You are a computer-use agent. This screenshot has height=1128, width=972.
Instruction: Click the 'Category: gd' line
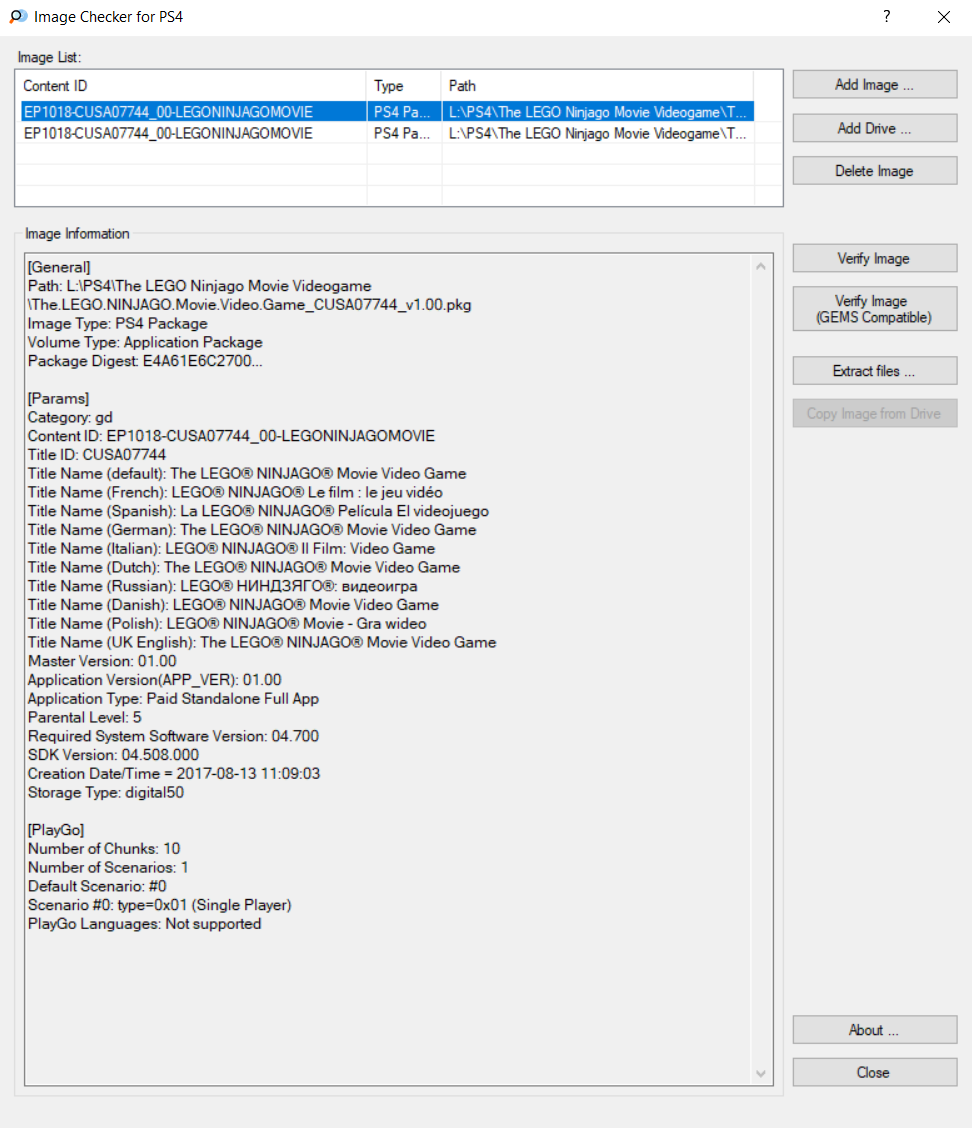(x=71, y=417)
